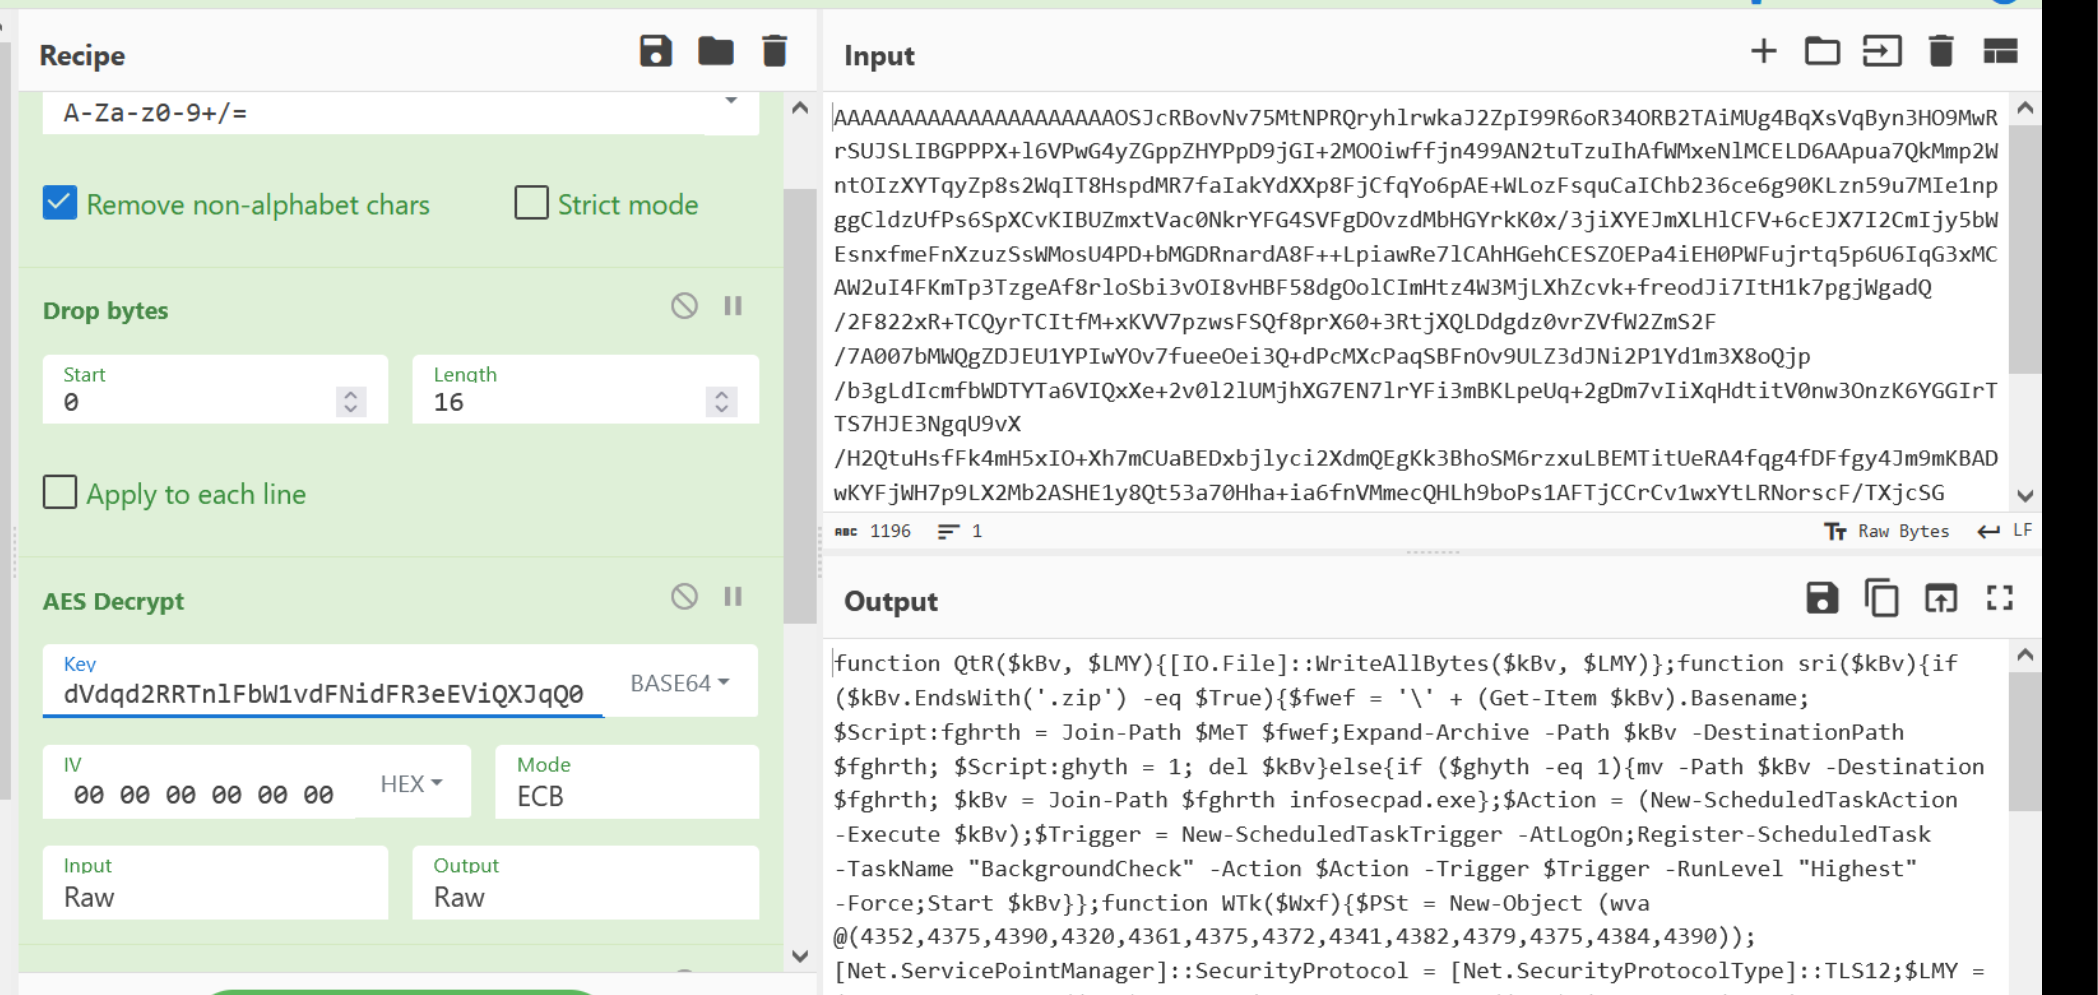
Task: Add a new input tab
Action: pos(1764,51)
